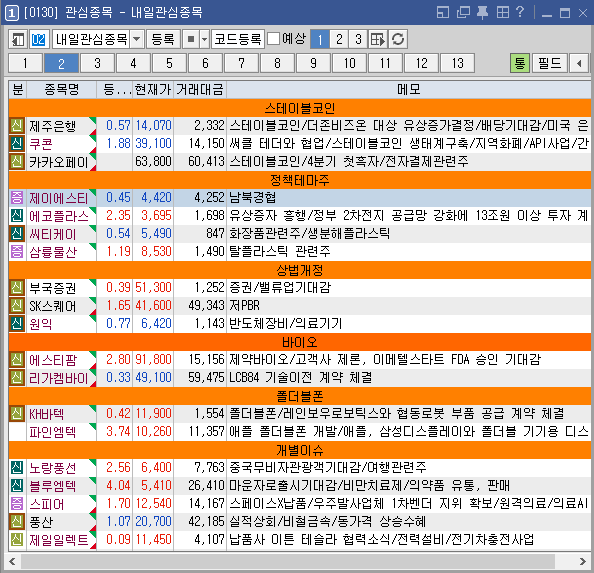The width and height of the screenshot is (594, 573).
Task: Select the 쿠콘 stock row name
Action: tap(41, 144)
